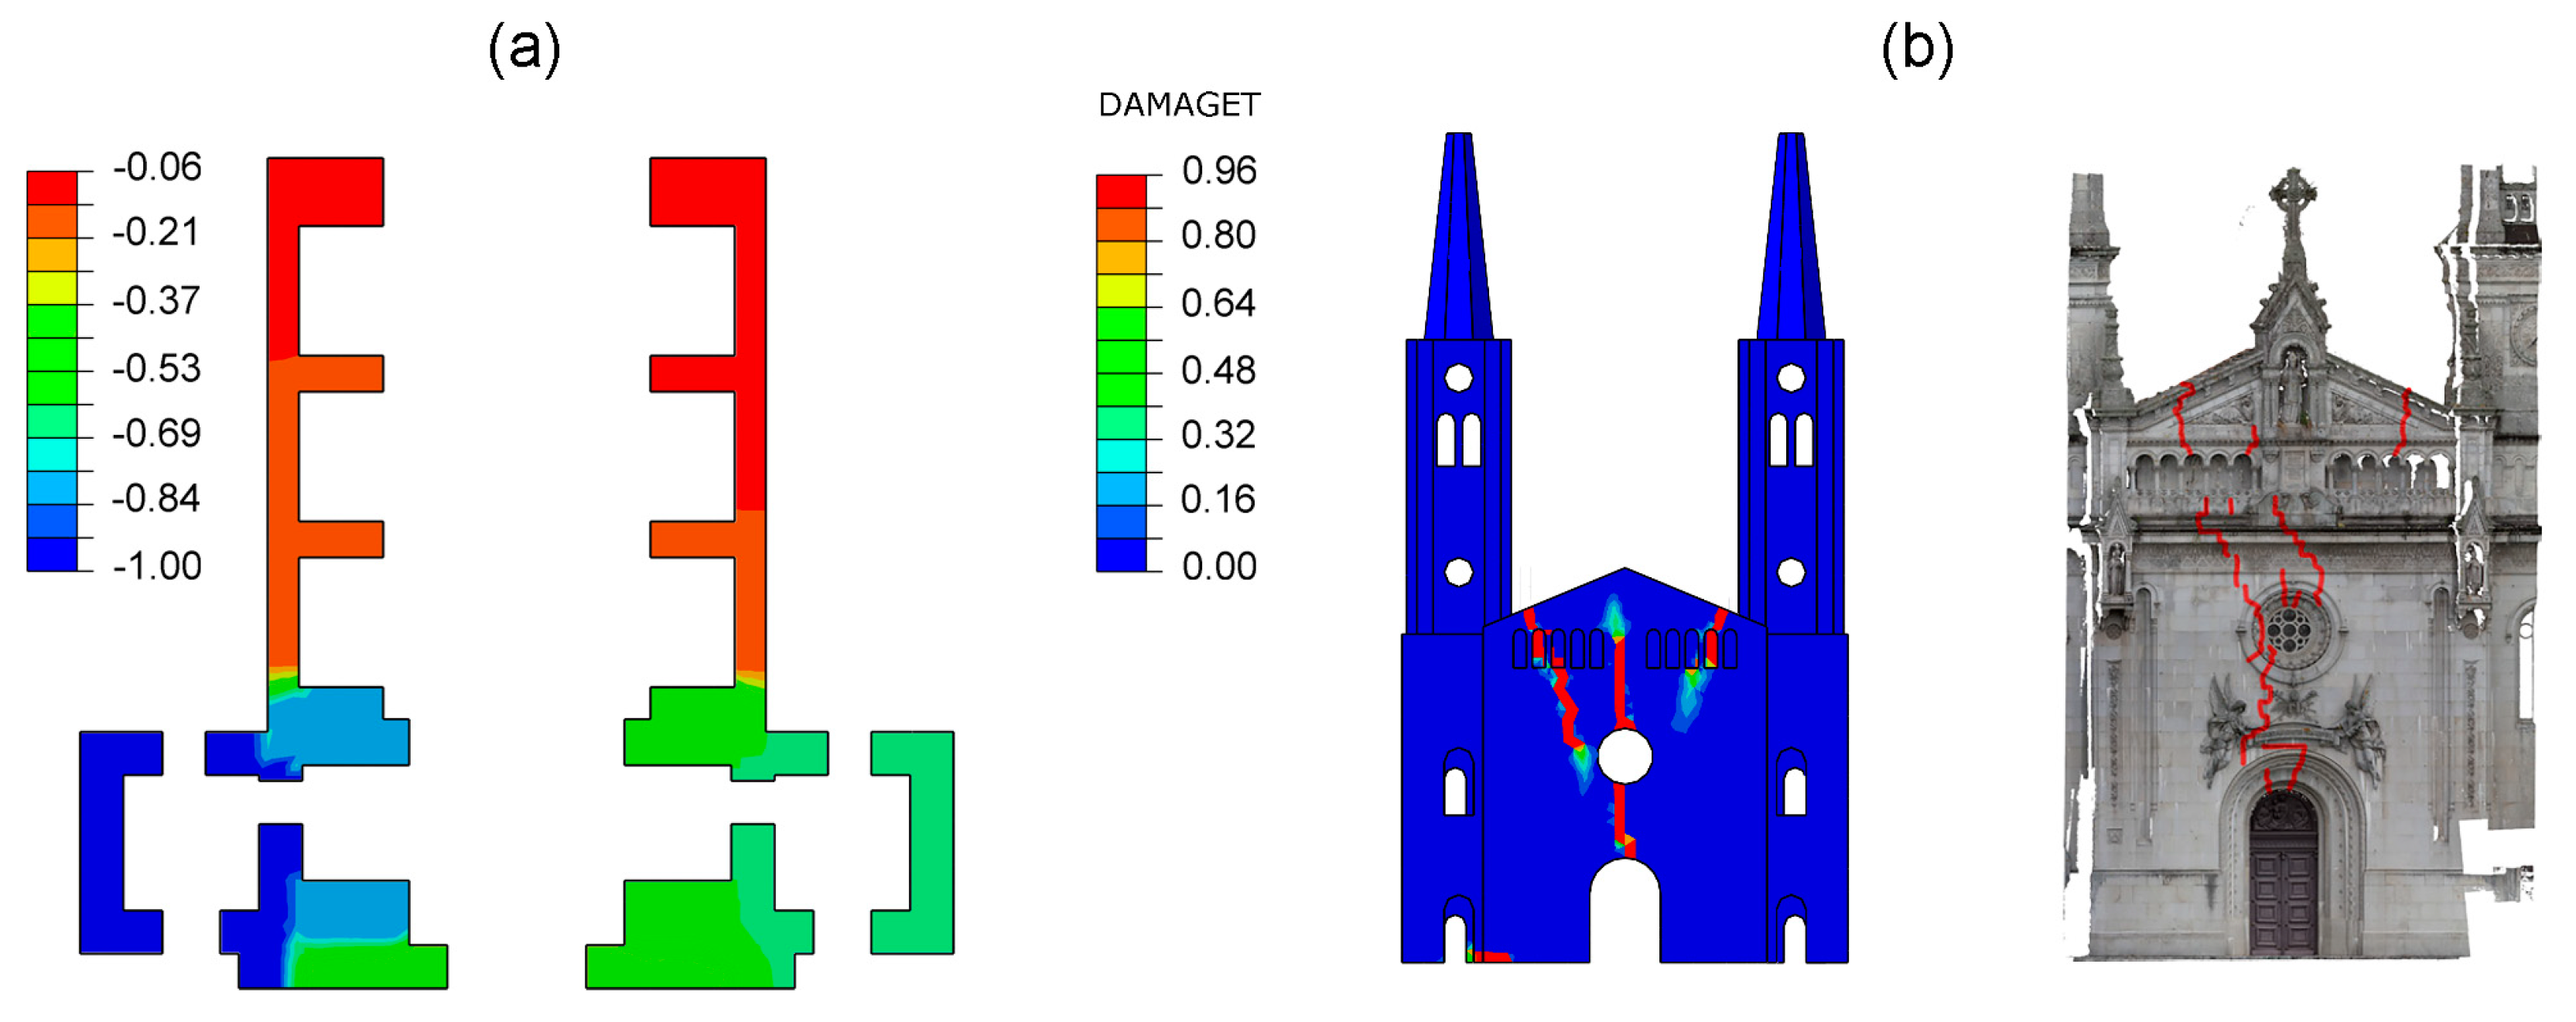This screenshot has height=1022, width=2576.
Task: Click the DAMAGET legend title
Action: (1178, 105)
